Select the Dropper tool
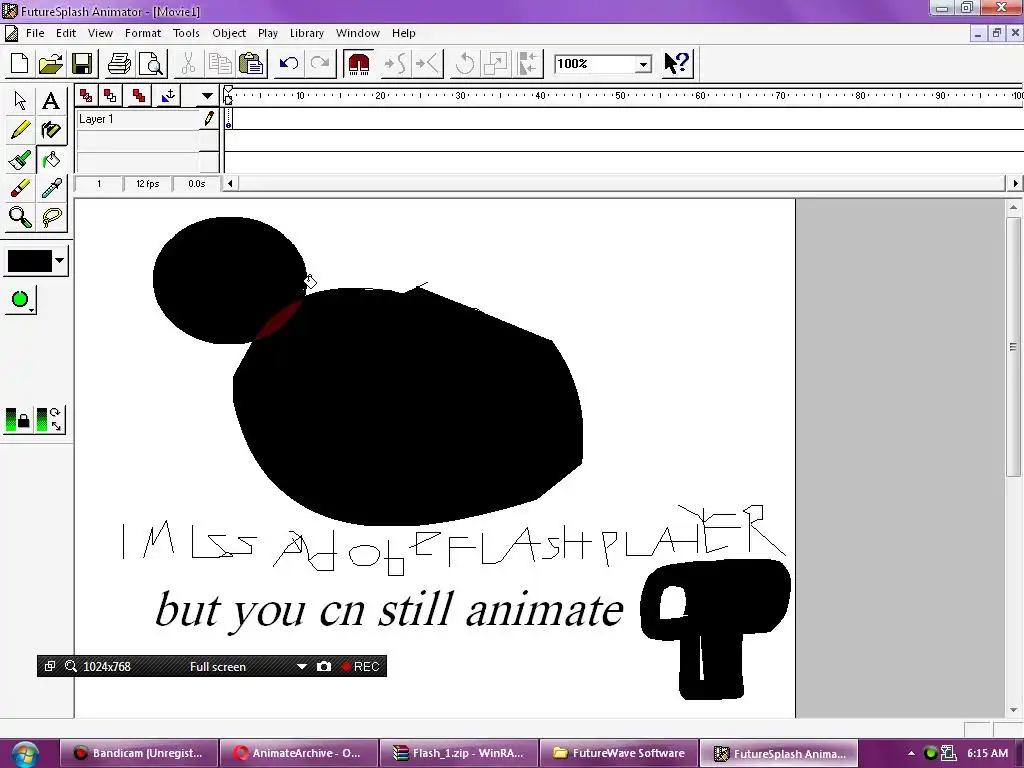The image size is (1024, 768). click(x=50, y=189)
